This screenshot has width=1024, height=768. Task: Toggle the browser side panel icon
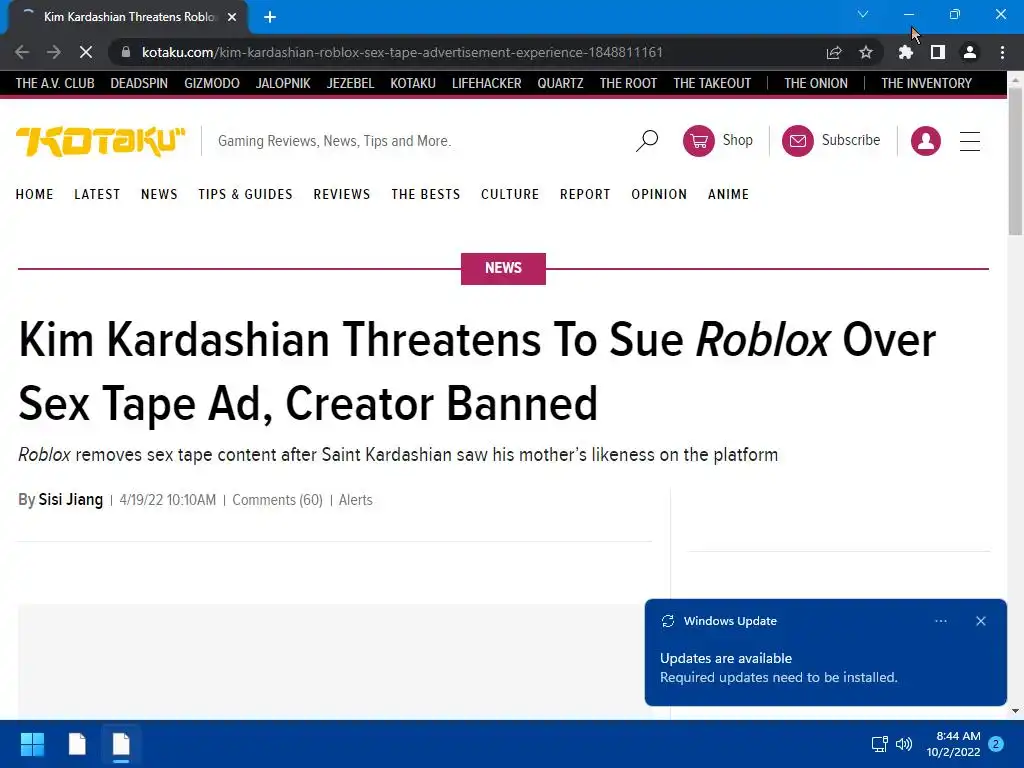[938, 52]
